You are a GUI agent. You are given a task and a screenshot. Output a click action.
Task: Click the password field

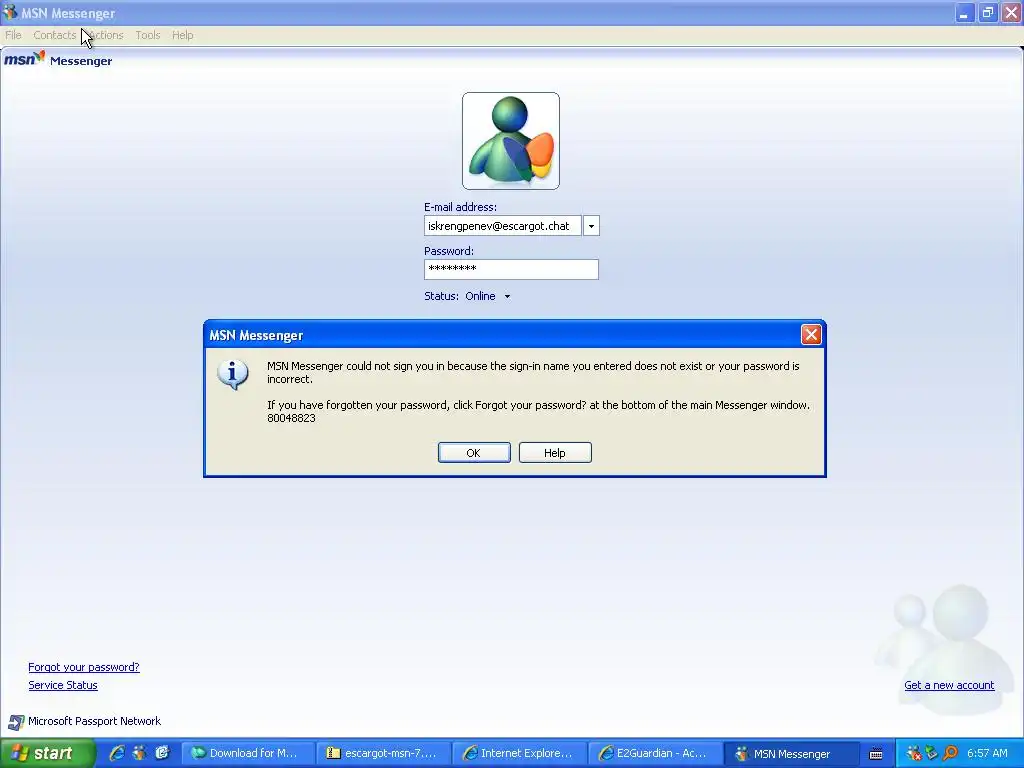[511, 269]
